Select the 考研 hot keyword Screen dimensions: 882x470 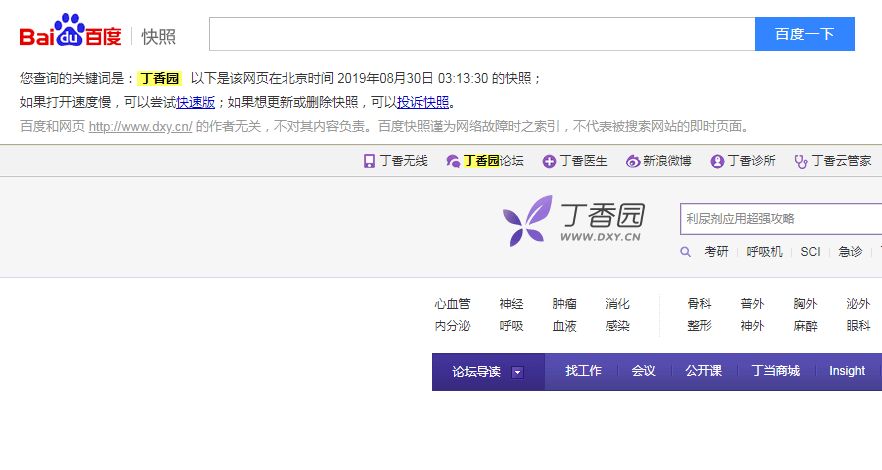coord(716,252)
